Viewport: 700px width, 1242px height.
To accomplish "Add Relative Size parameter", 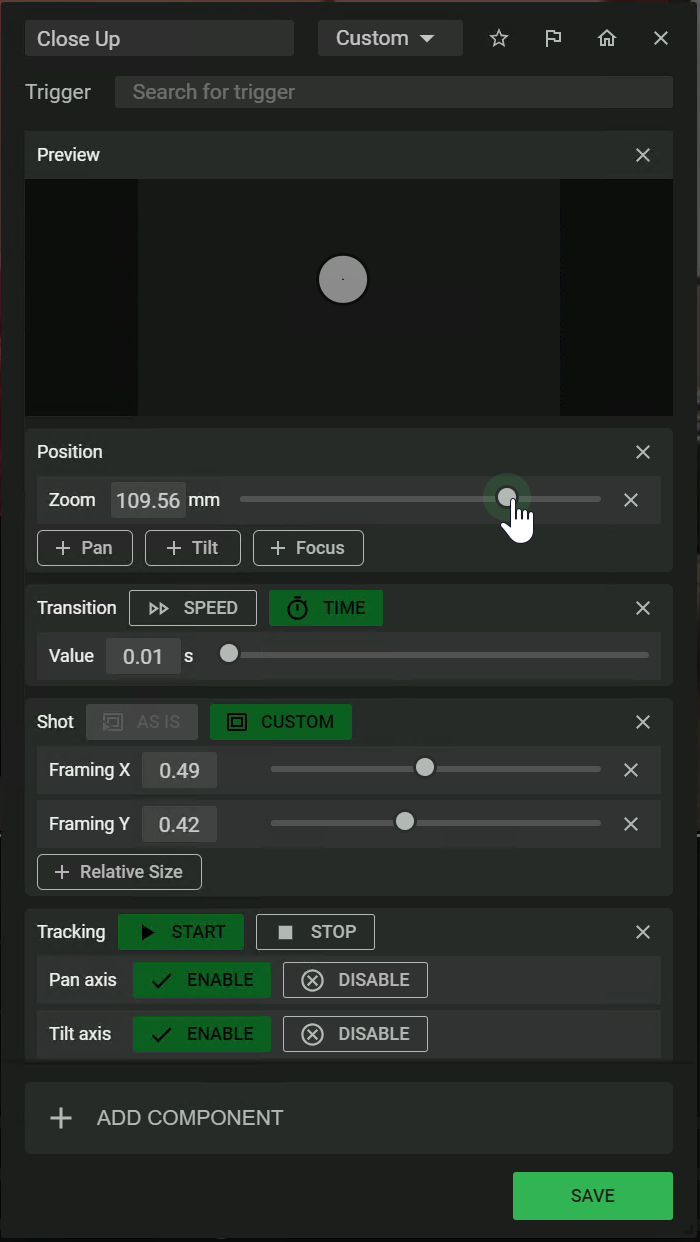I will point(119,872).
